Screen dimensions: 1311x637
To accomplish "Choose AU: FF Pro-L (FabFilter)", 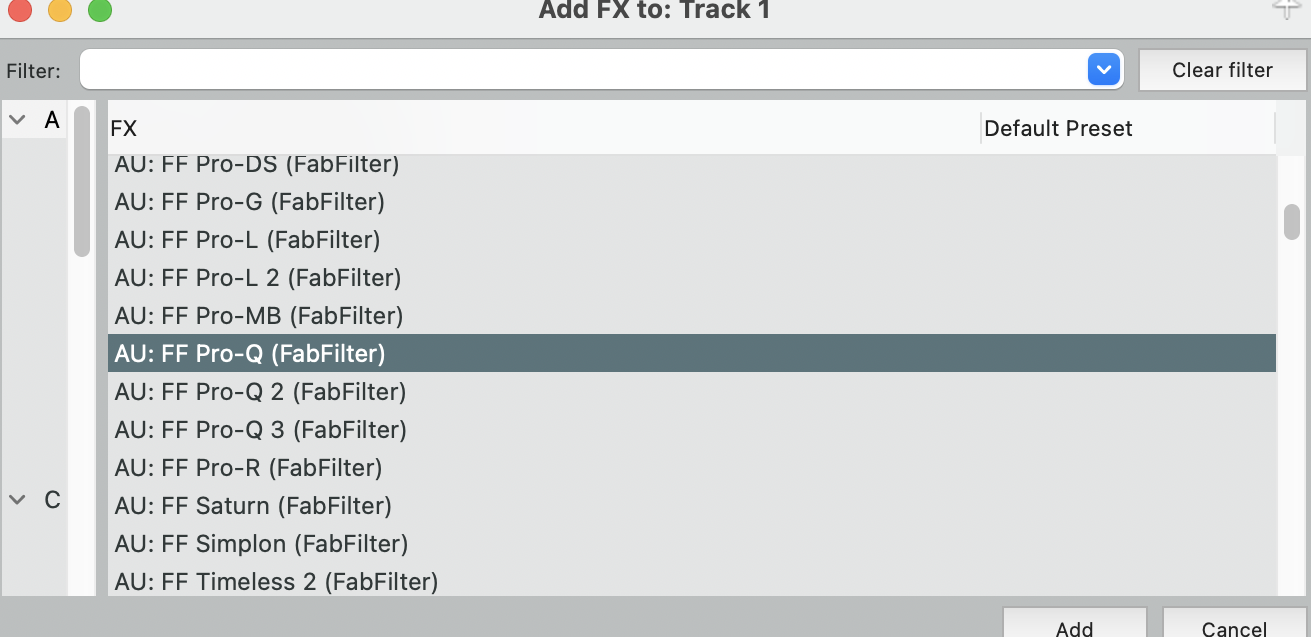I will 247,240.
